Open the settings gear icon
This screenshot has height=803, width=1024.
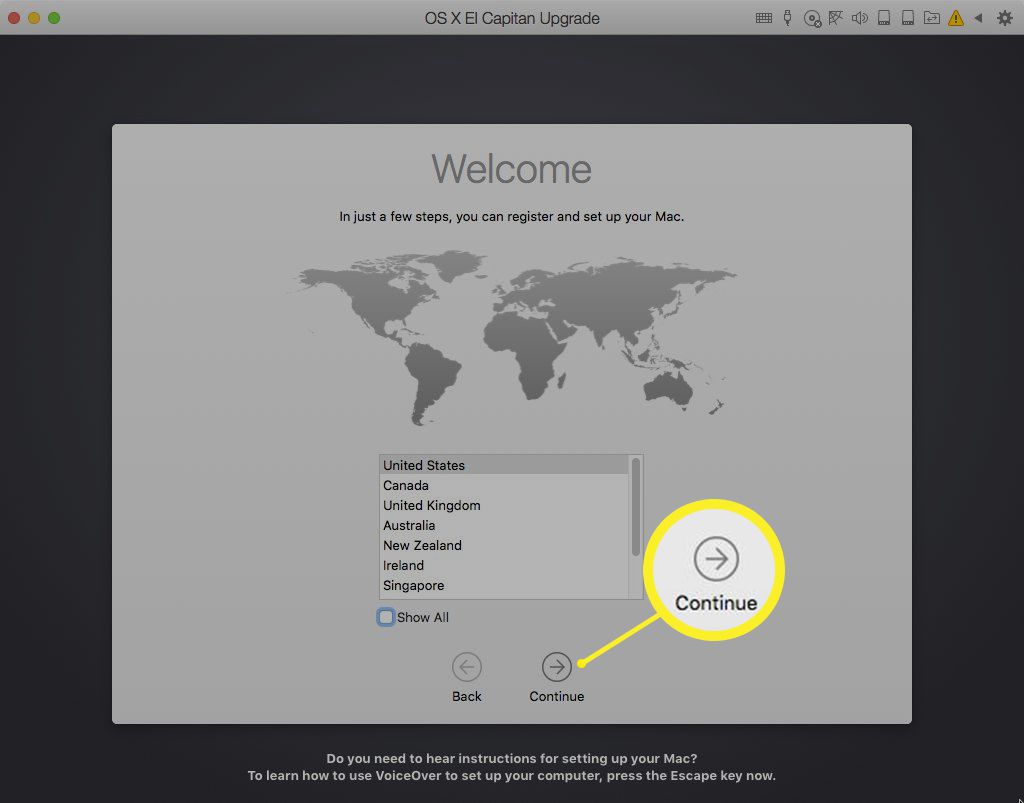pyautogui.click(x=1004, y=18)
